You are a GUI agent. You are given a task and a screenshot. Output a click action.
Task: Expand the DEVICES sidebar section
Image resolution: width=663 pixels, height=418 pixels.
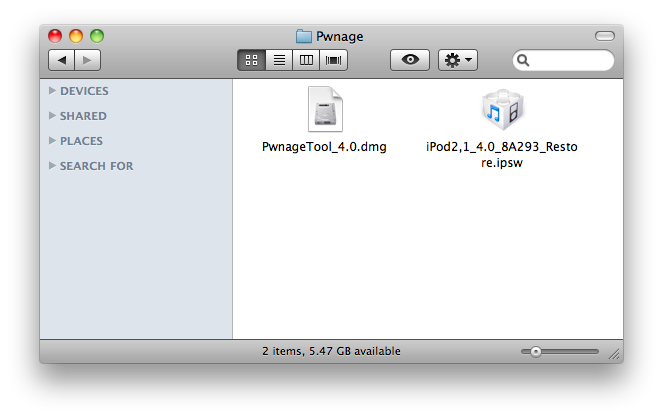coord(52,91)
